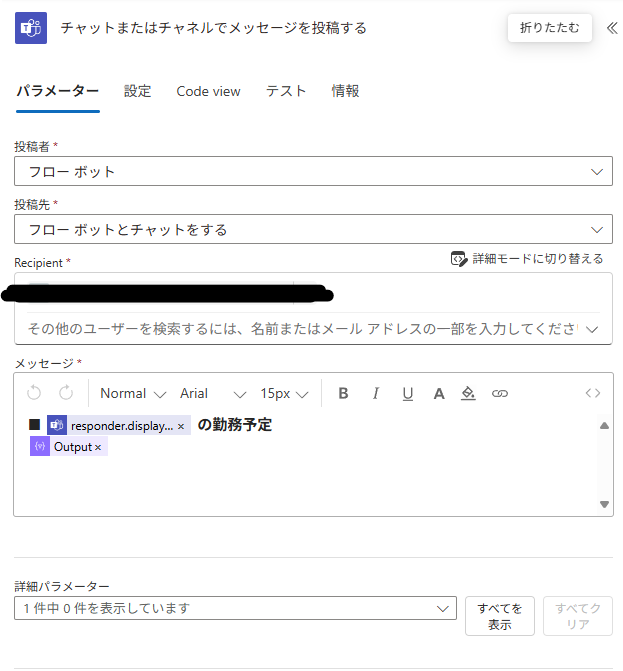Open the 投稿先 dropdown

coord(313,229)
